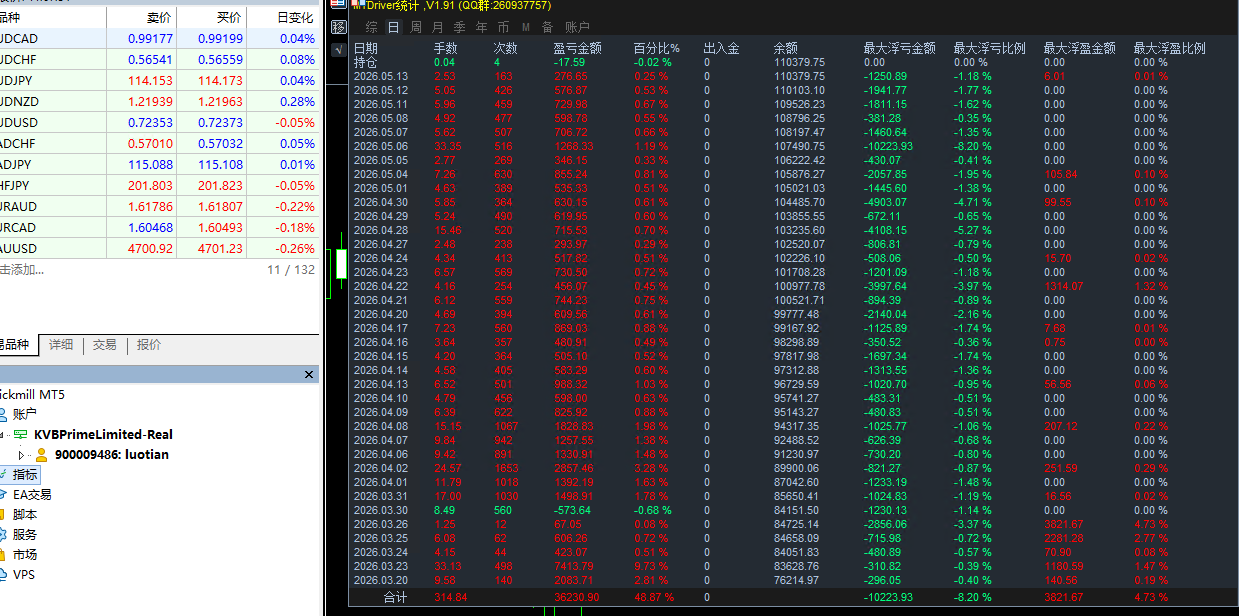Select the 2026.05.13 date row

[381, 76]
